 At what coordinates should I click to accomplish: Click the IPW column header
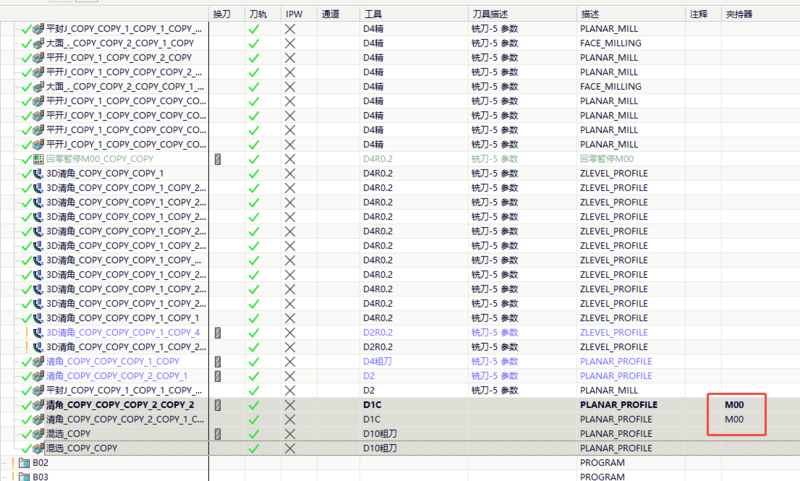[294, 14]
